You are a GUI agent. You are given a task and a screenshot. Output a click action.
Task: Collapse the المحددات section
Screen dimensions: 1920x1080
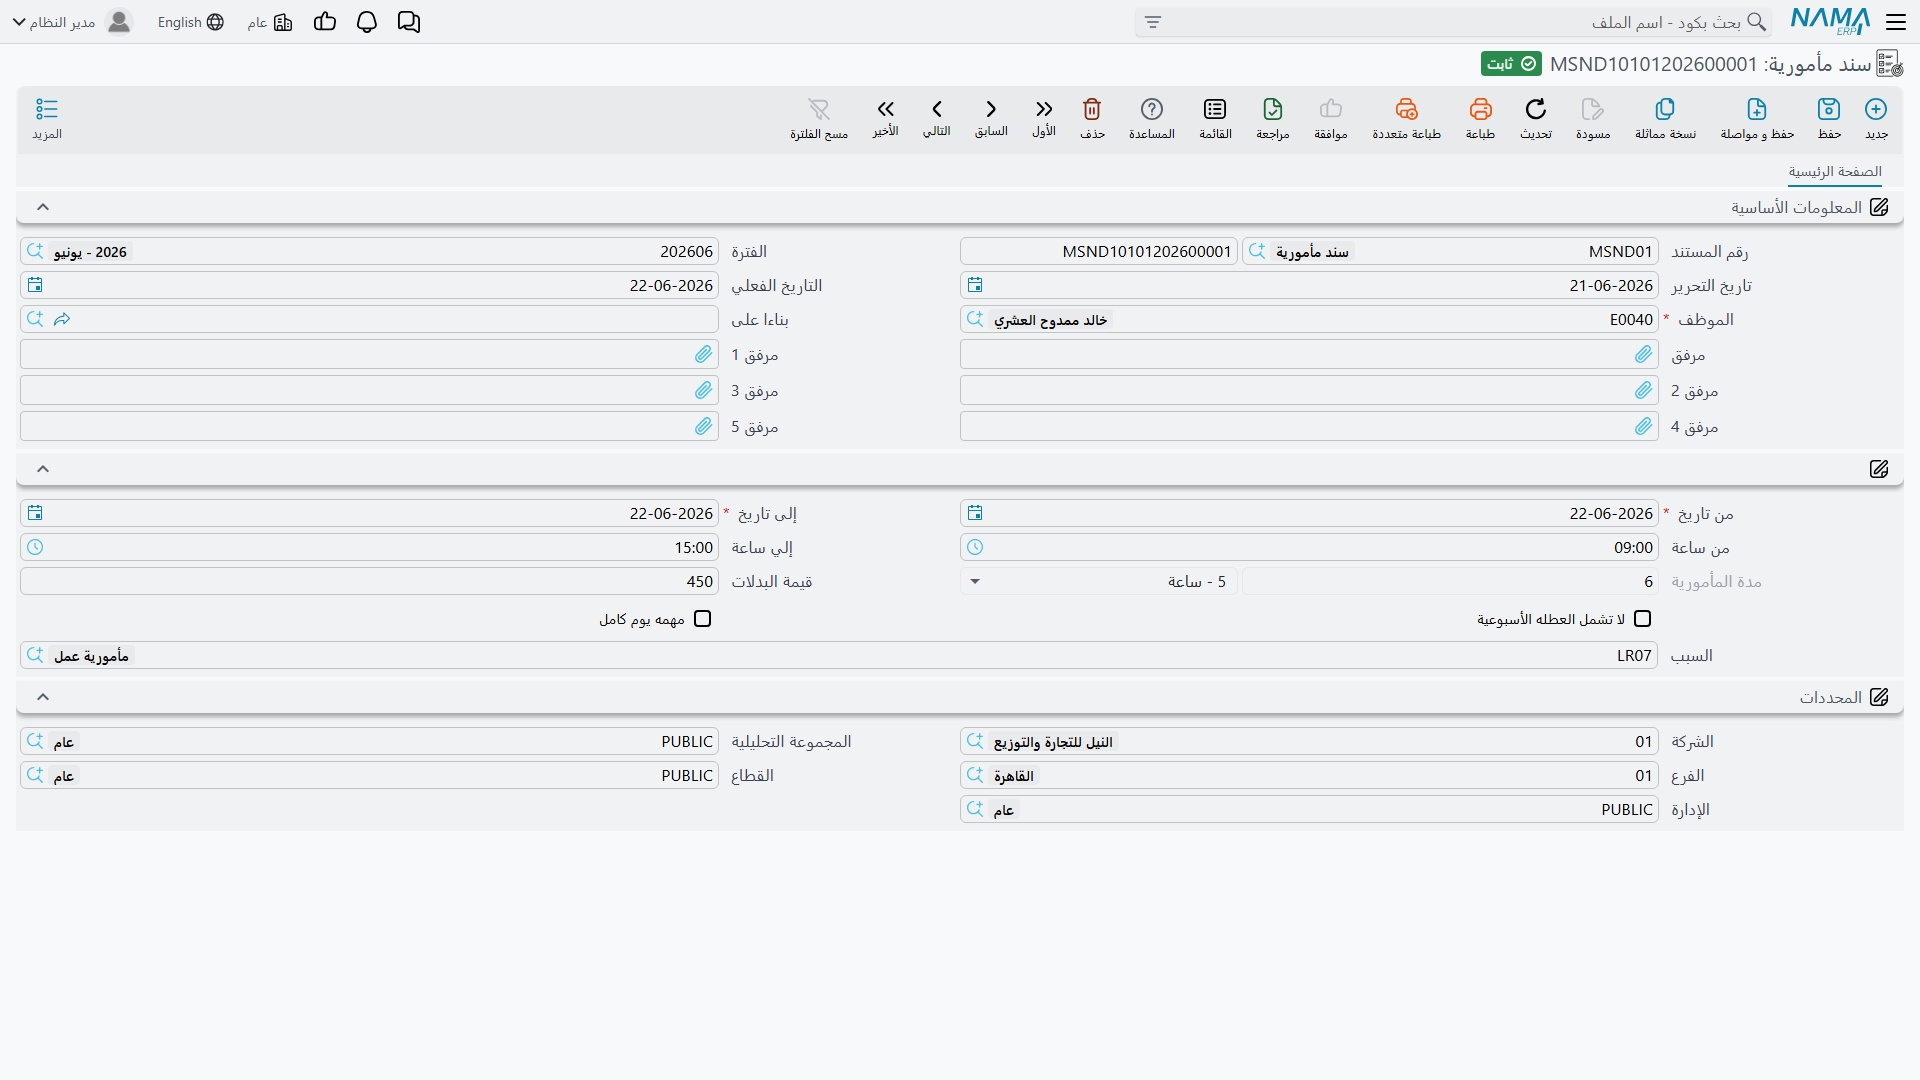[43, 697]
